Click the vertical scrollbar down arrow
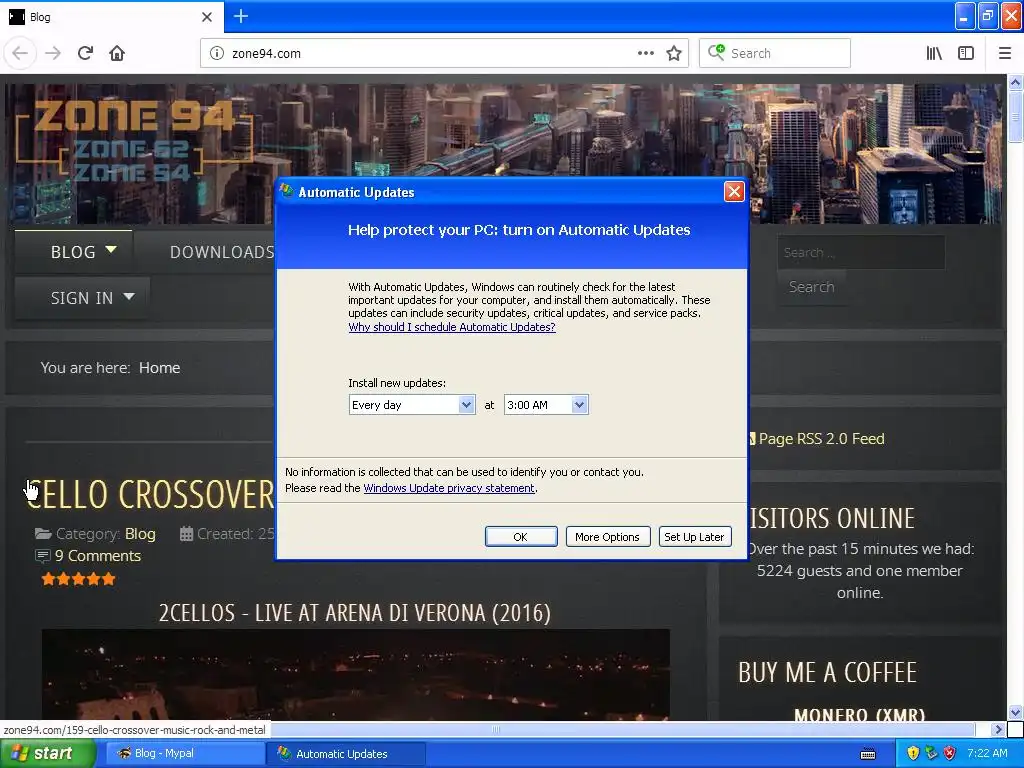 [x=1015, y=712]
